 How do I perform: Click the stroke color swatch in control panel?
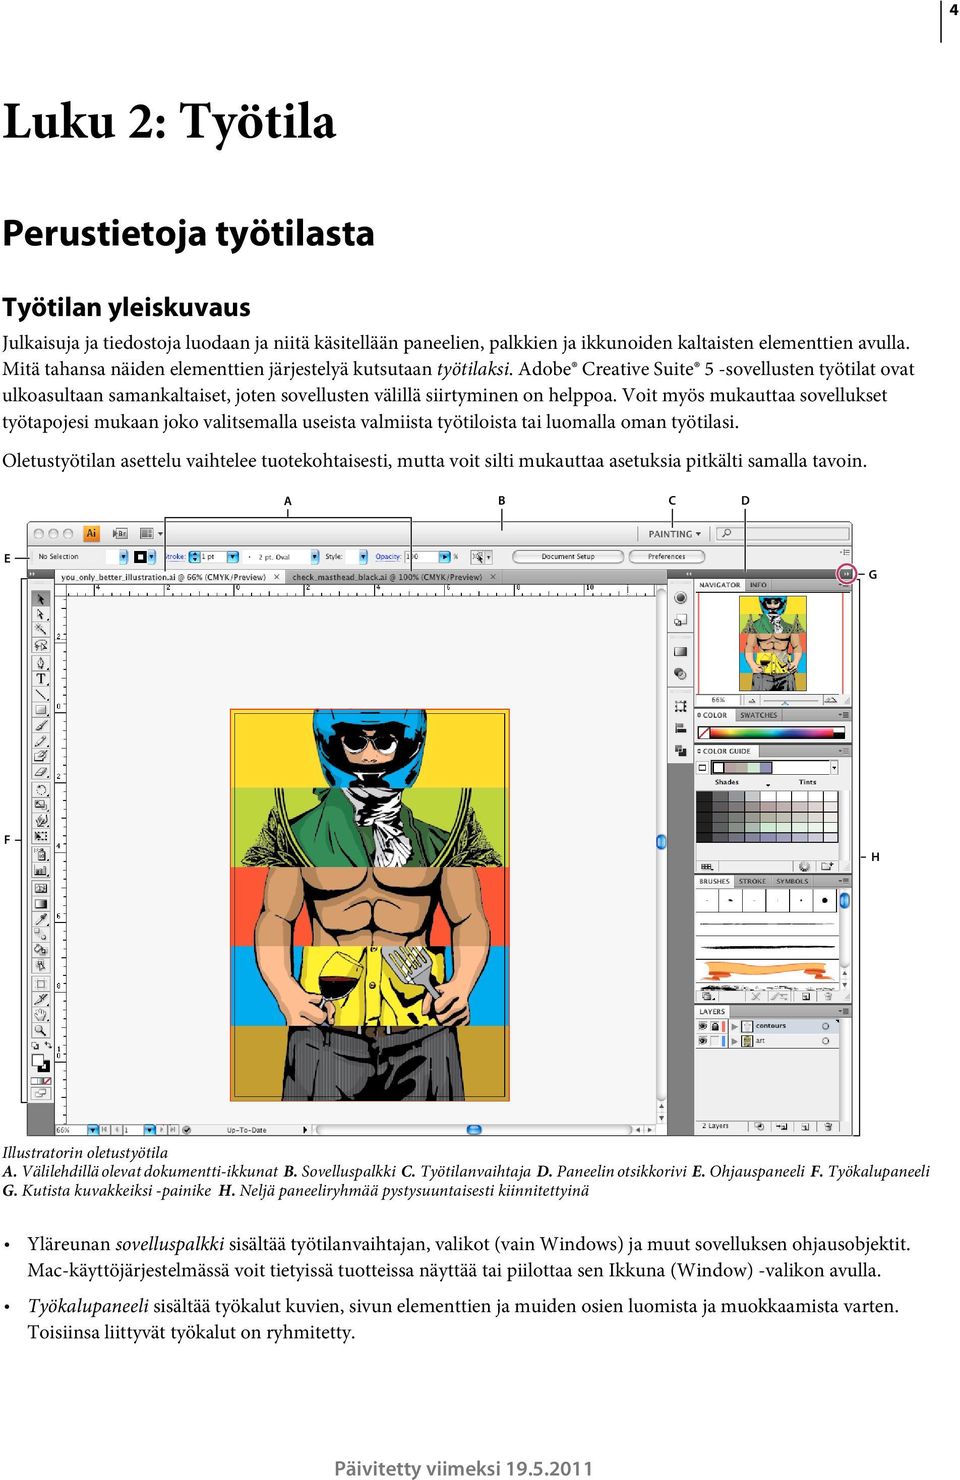(141, 556)
